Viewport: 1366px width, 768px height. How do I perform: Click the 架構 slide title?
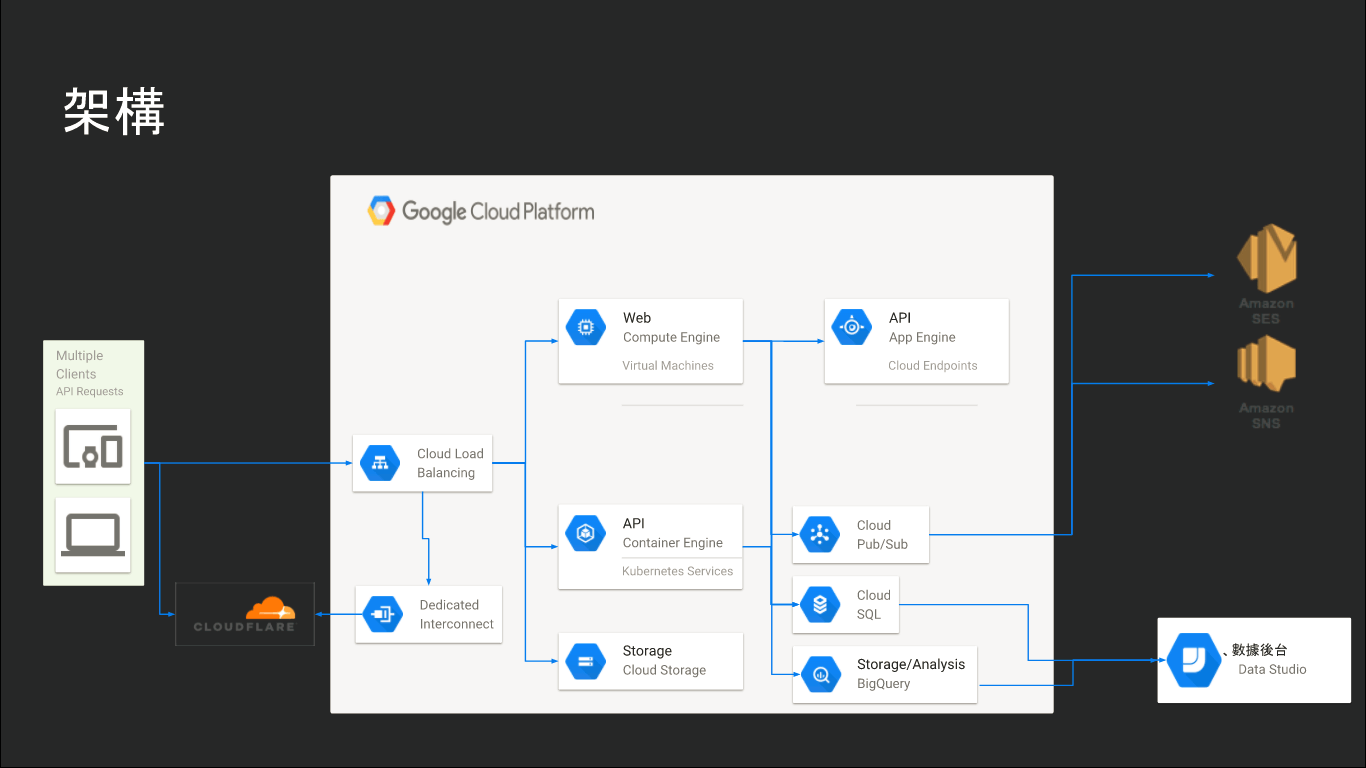click(114, 111)
